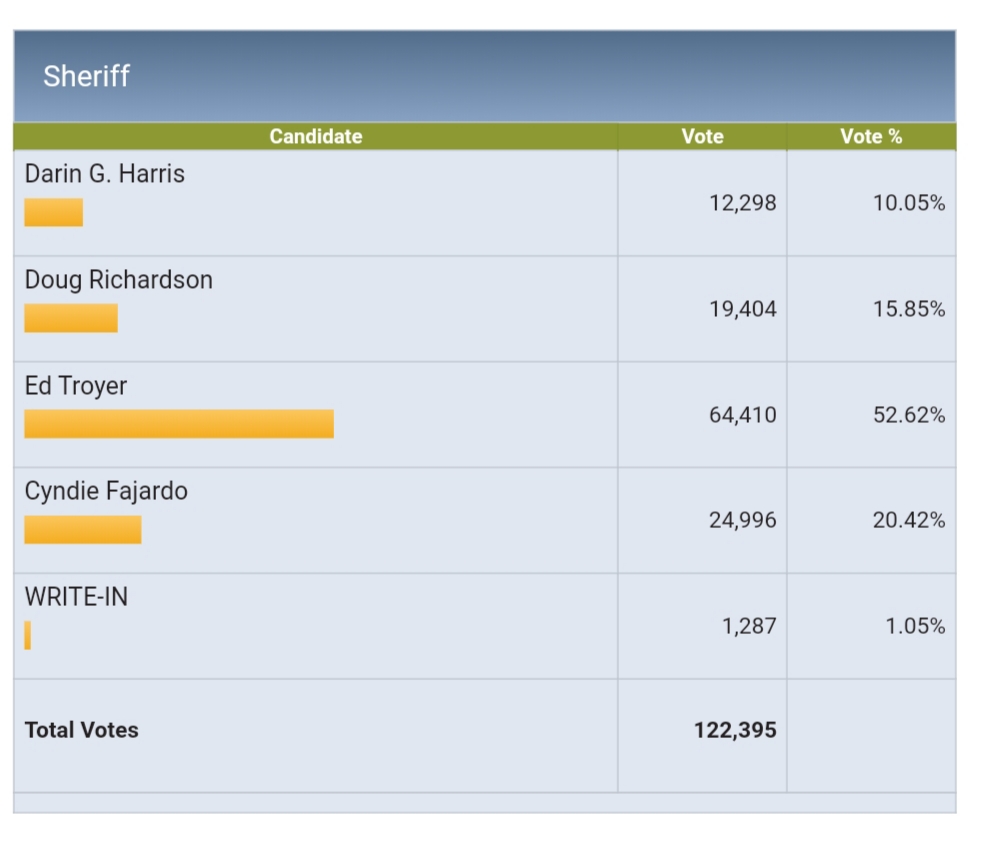Click the WRITE-IN label
The image size is (987, 854).
coord(76,597)
